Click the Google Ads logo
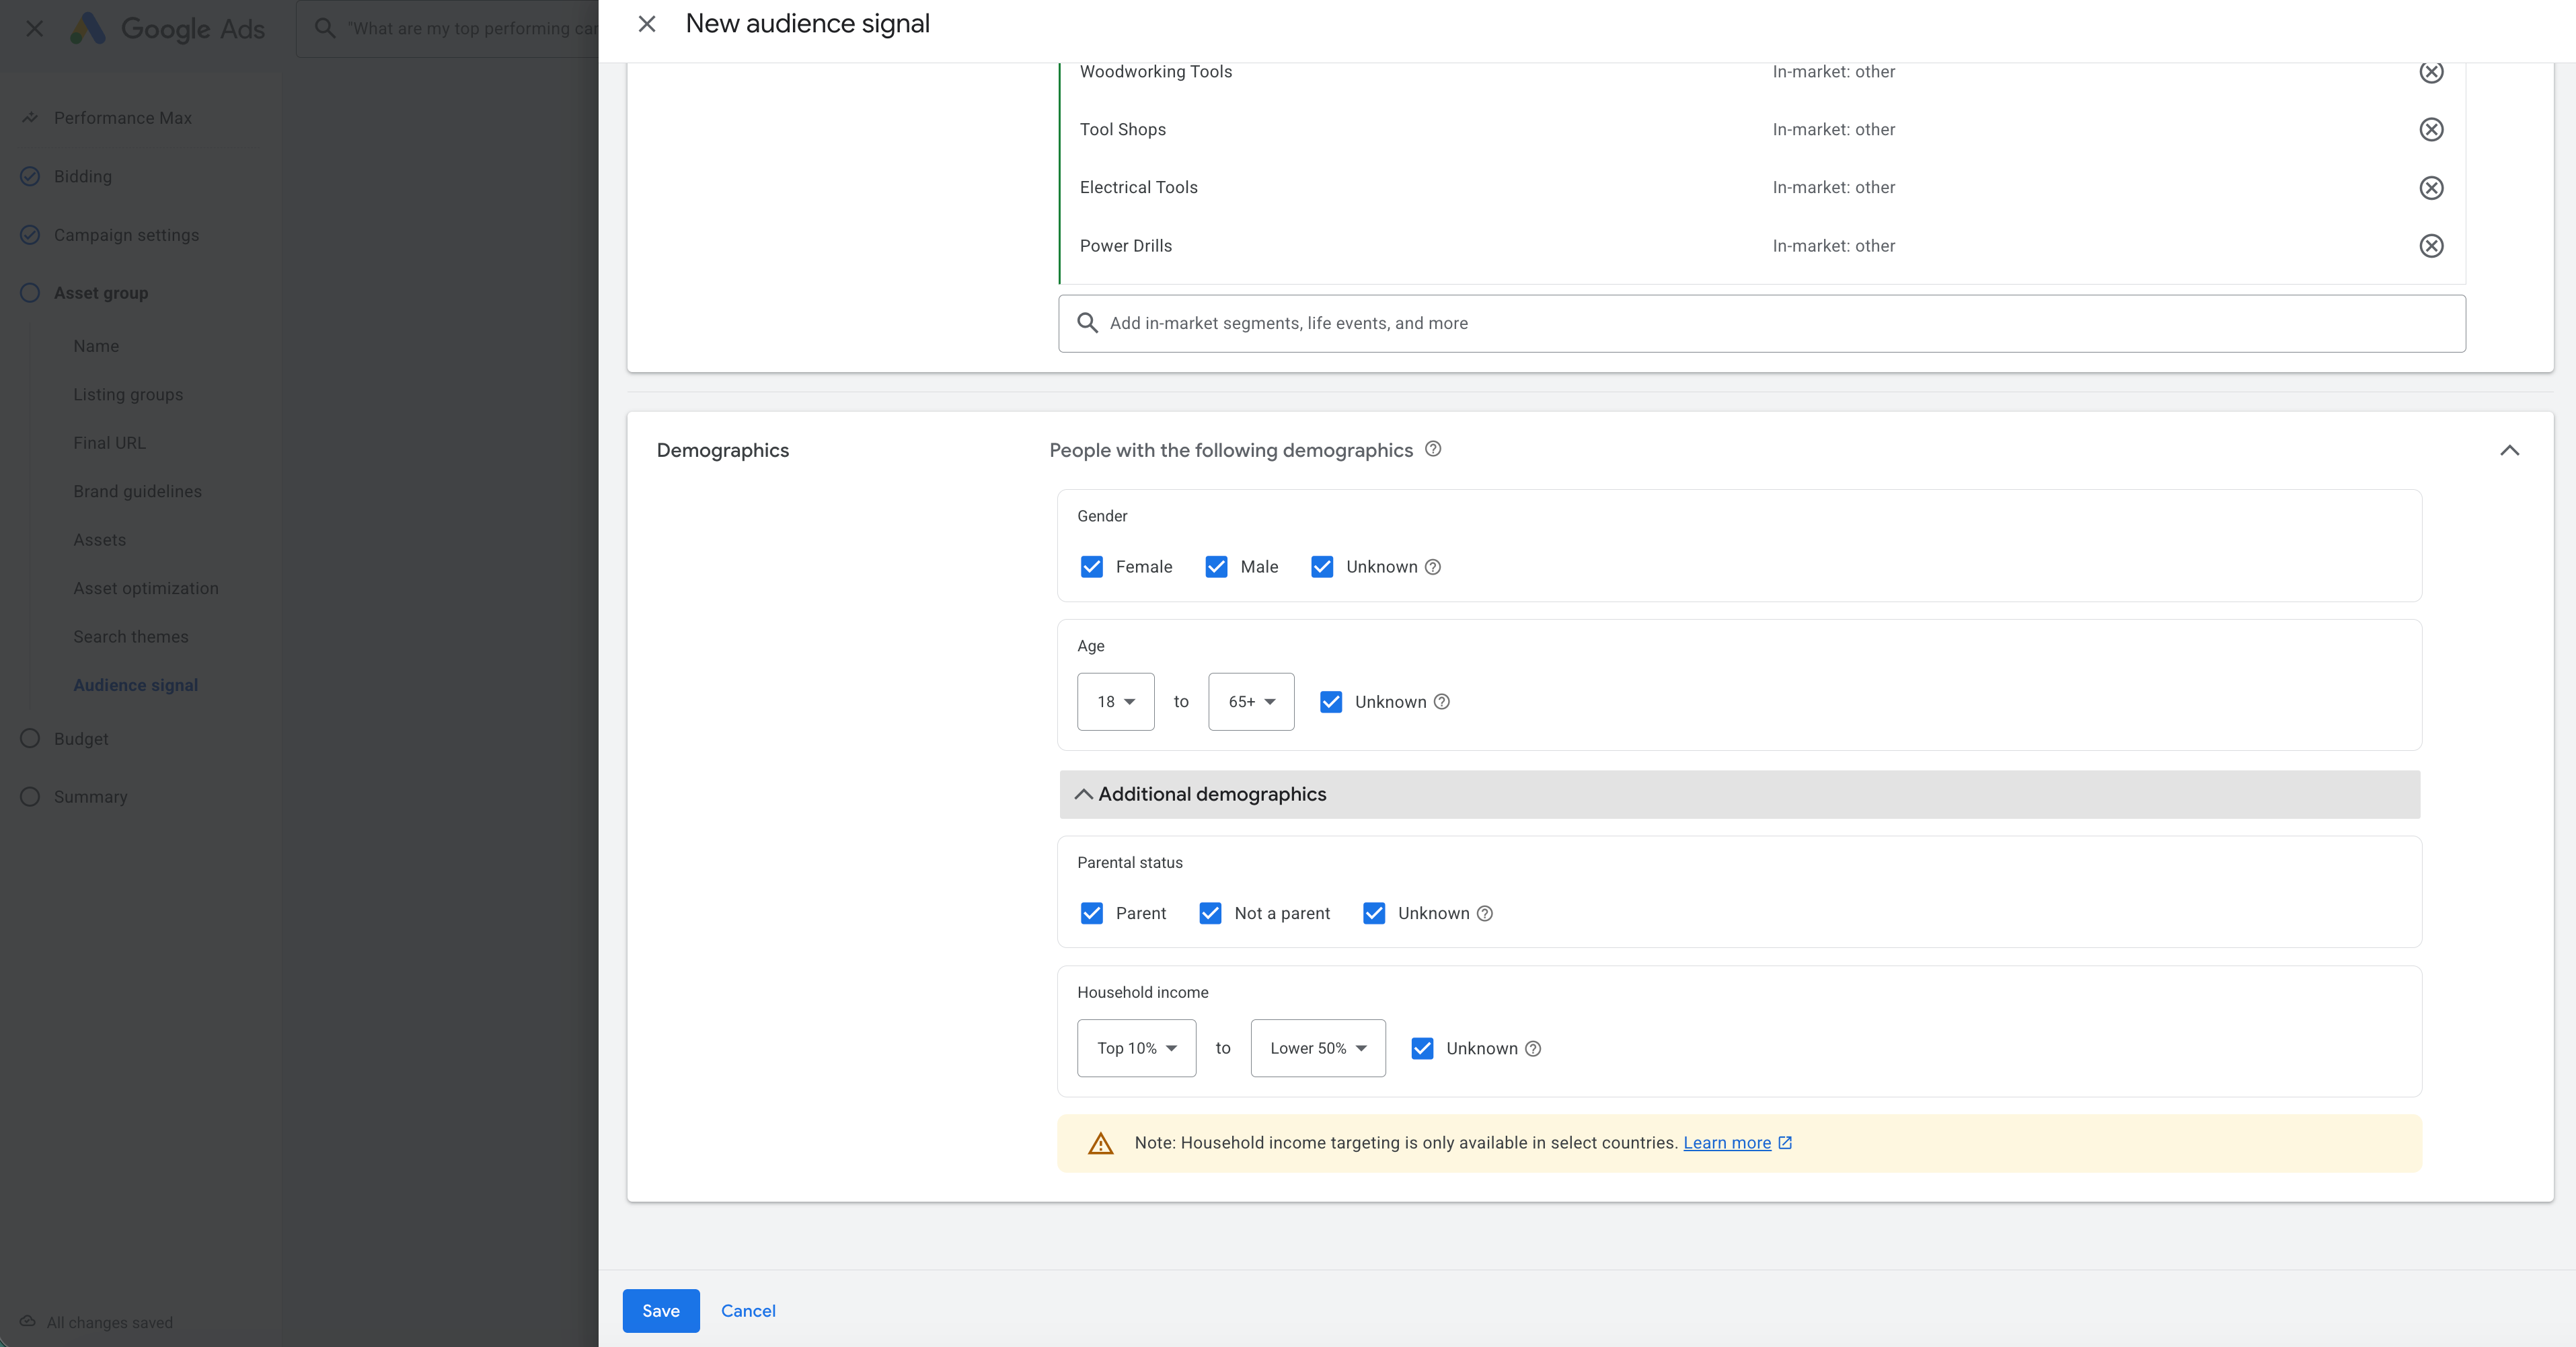 88,28
